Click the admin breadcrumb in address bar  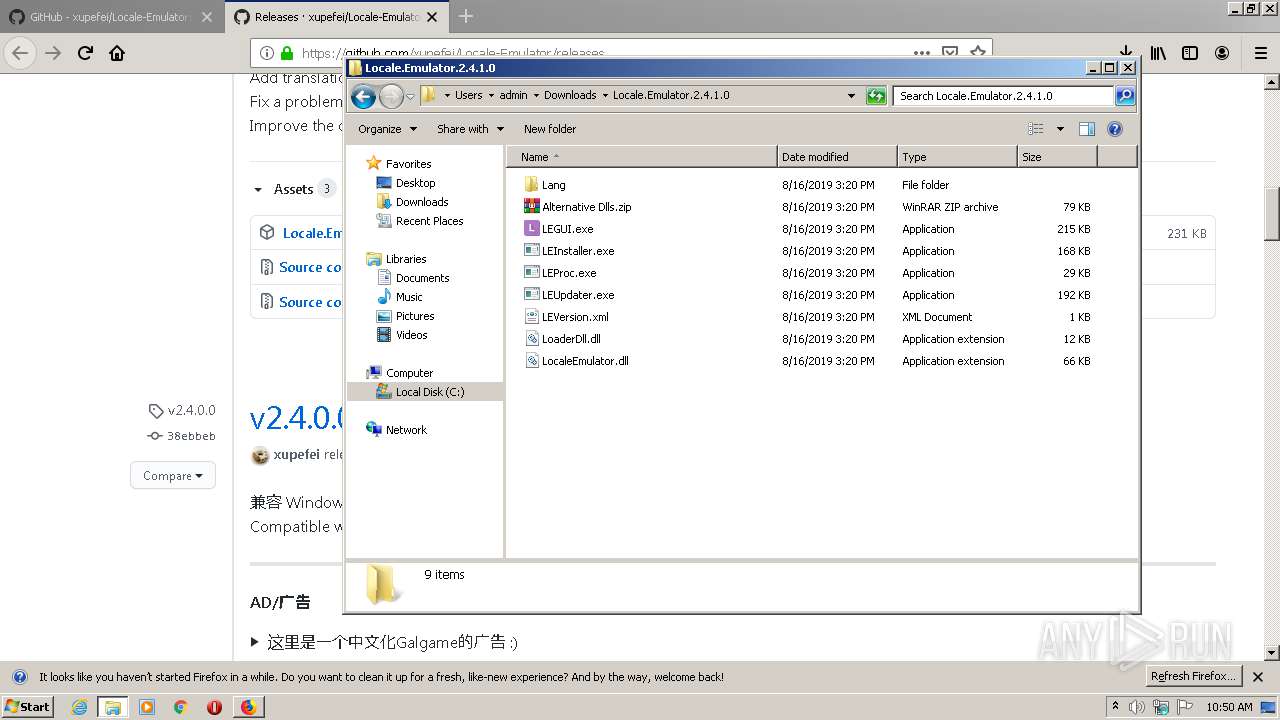click(x=513, y=96)
